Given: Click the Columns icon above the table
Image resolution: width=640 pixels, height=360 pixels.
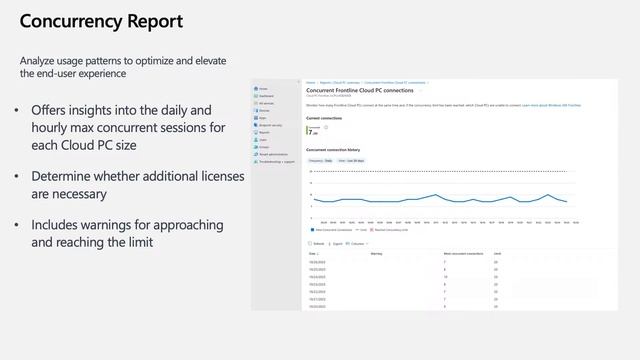Looking at the screenshot, I should 348,244.
